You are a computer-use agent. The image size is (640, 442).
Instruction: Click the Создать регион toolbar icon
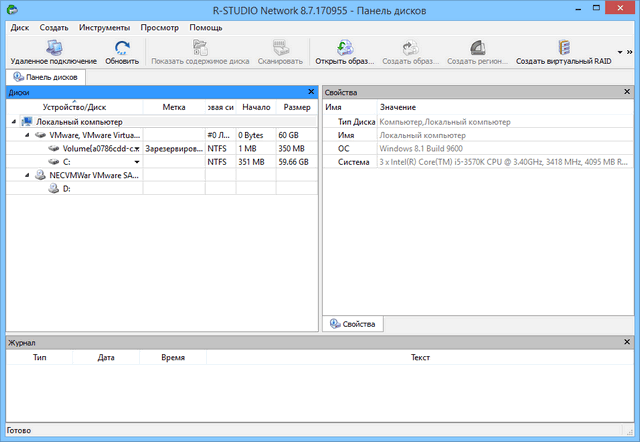tap(478, 47)
